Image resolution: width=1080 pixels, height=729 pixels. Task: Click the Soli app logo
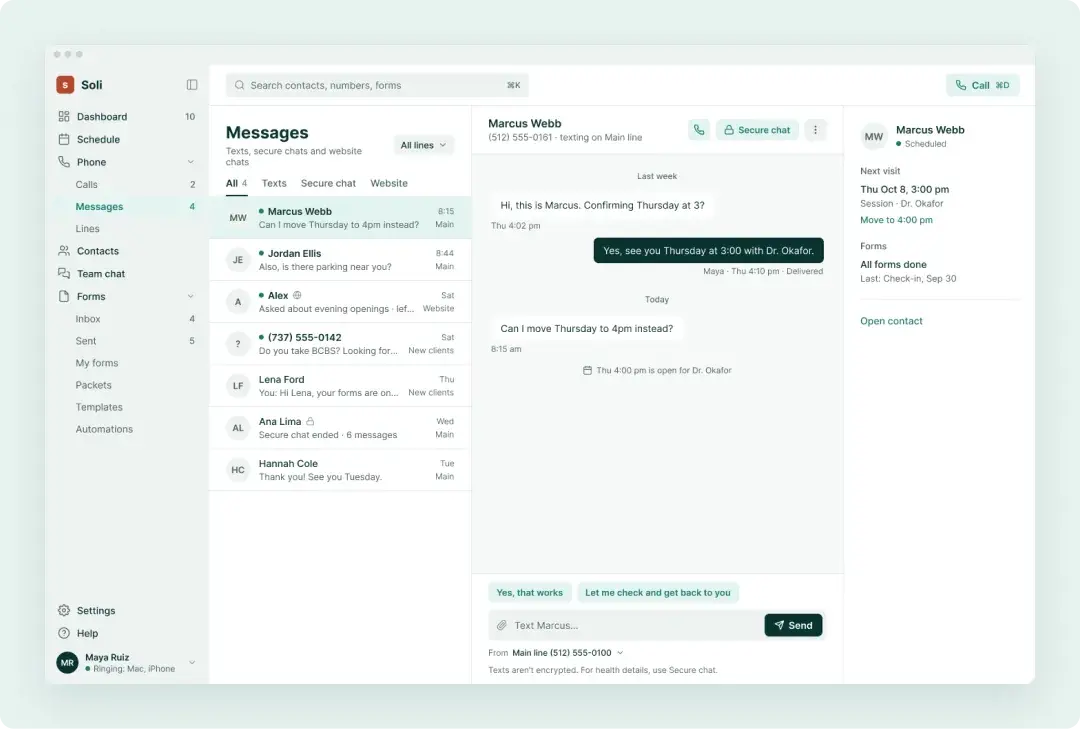[65, 85]
